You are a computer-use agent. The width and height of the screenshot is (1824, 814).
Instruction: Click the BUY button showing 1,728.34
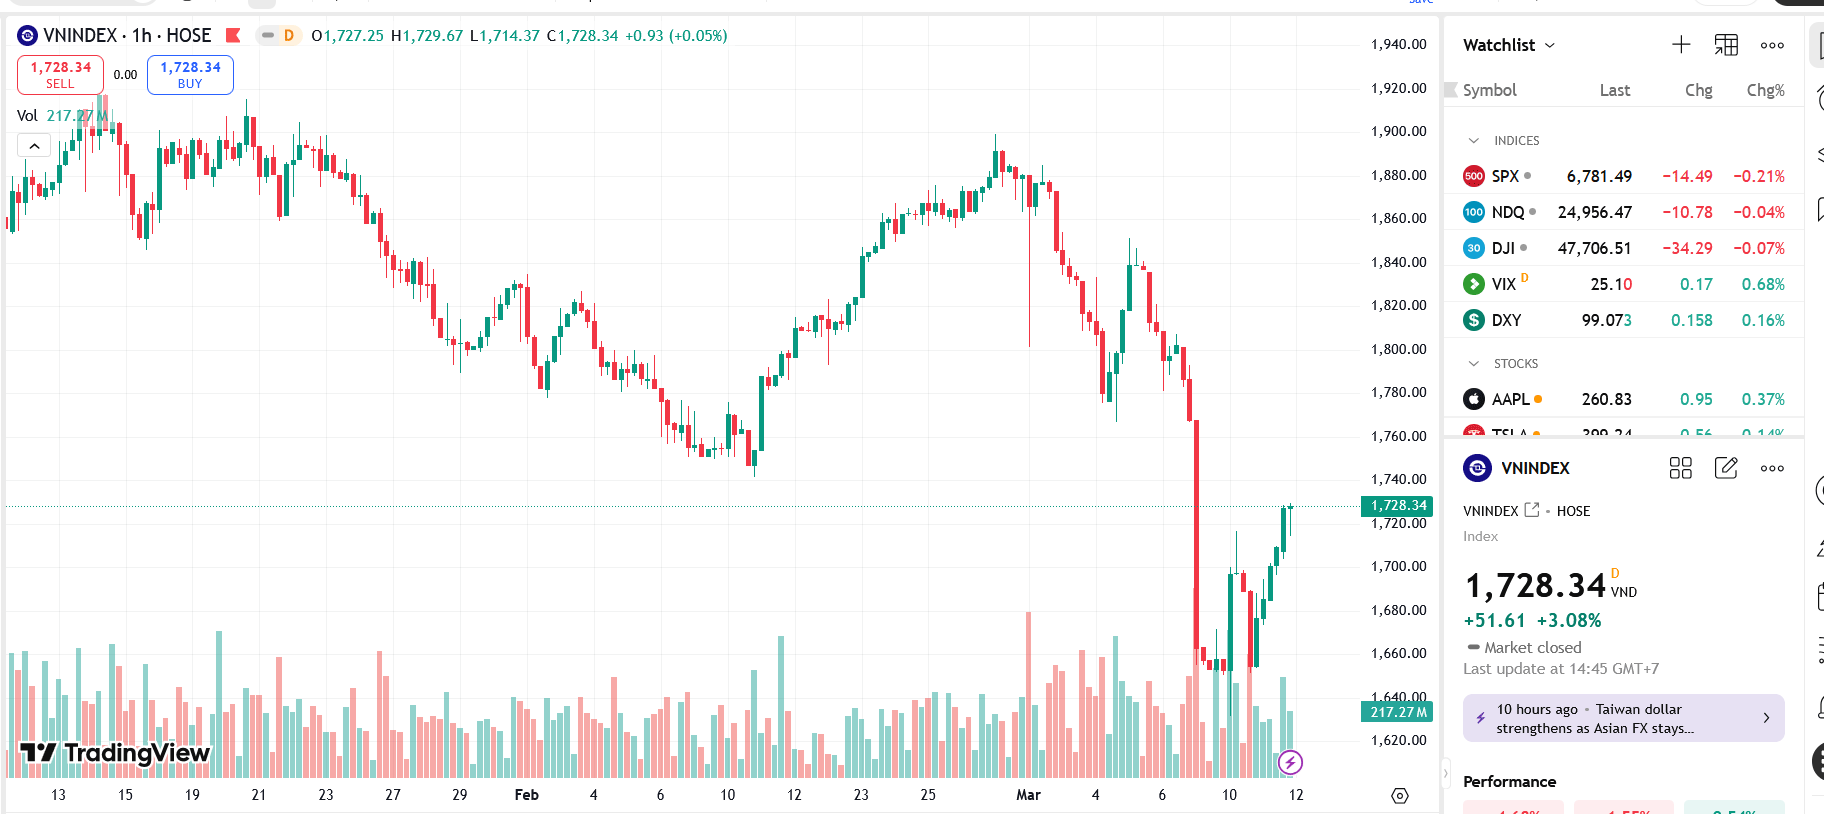(x=190, y=74)
